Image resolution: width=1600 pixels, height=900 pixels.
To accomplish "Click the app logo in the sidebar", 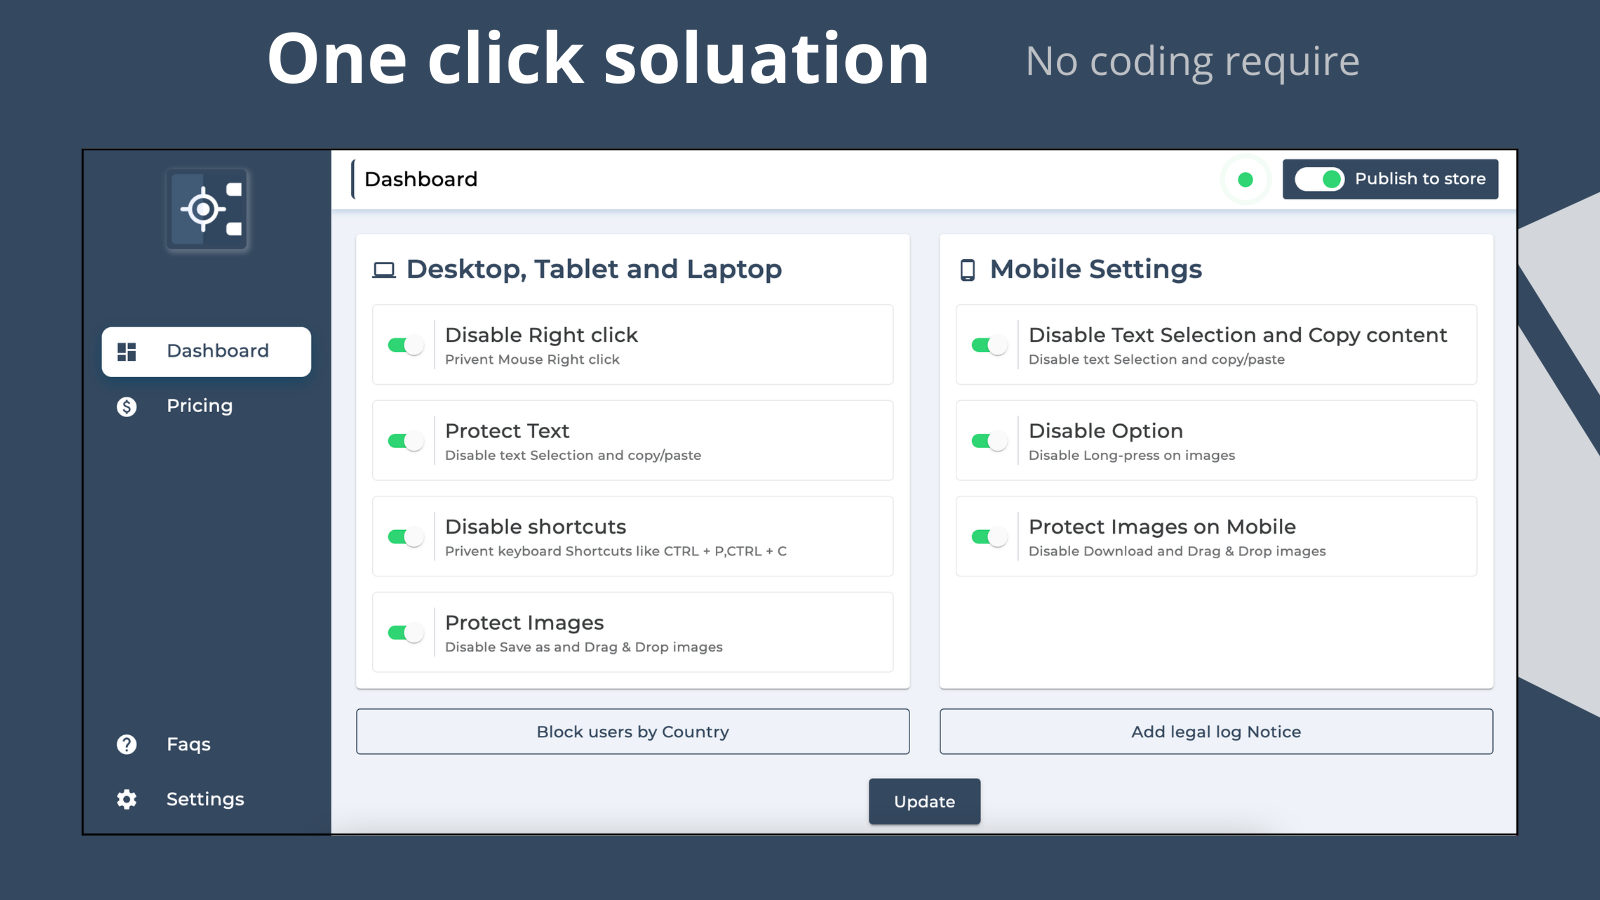I will [x=206, y=208].
